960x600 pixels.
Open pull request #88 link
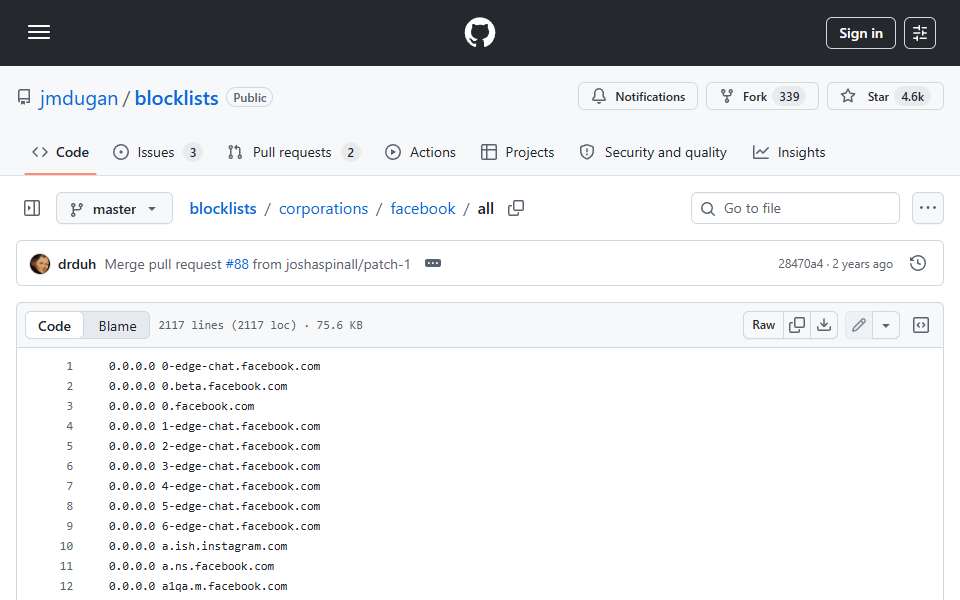coord(237,264)
